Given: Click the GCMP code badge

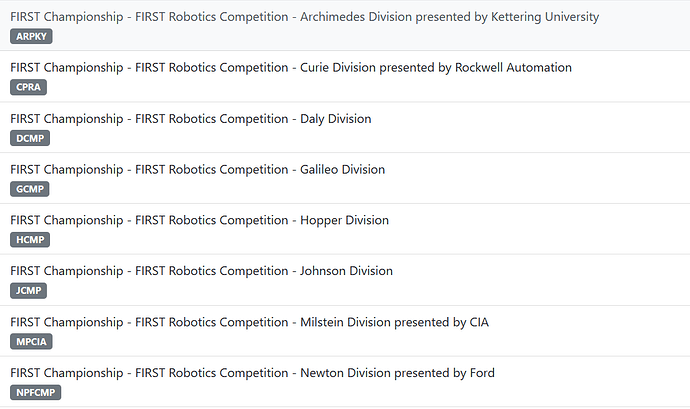Looking at the screenshot, I should [30, 189].
